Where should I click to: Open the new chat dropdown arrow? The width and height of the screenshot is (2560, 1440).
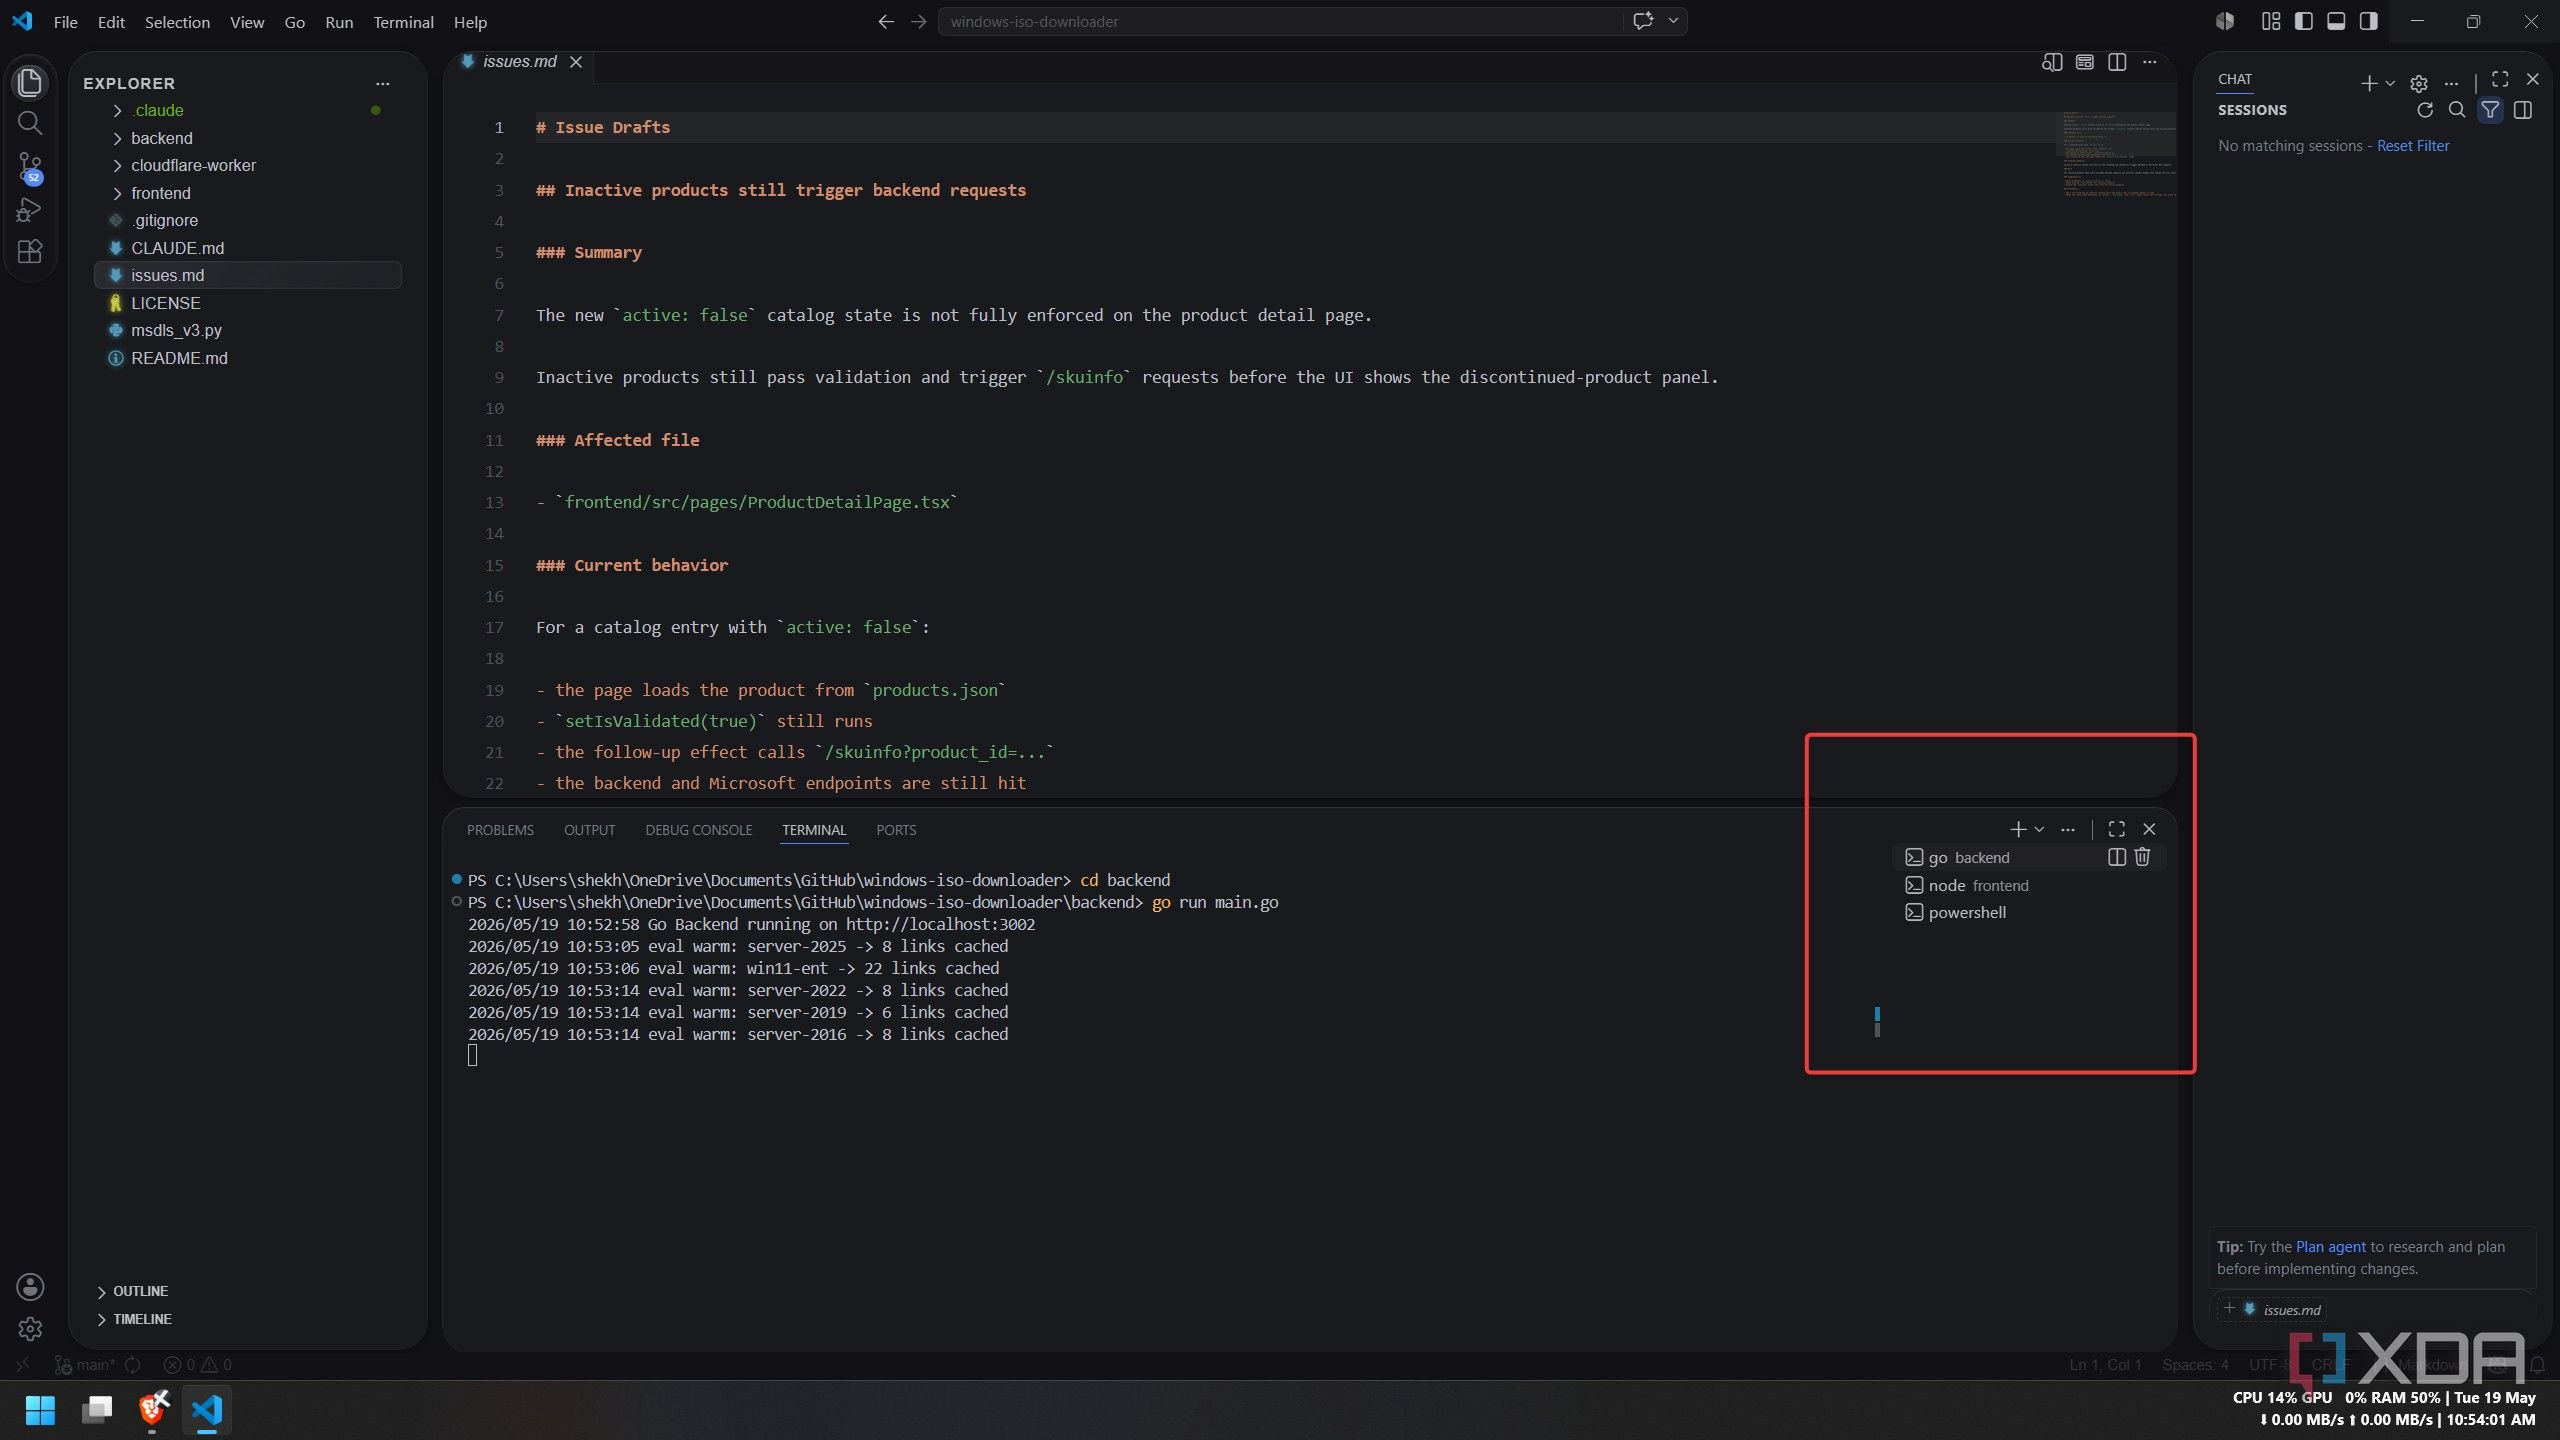pos(2390,83)
